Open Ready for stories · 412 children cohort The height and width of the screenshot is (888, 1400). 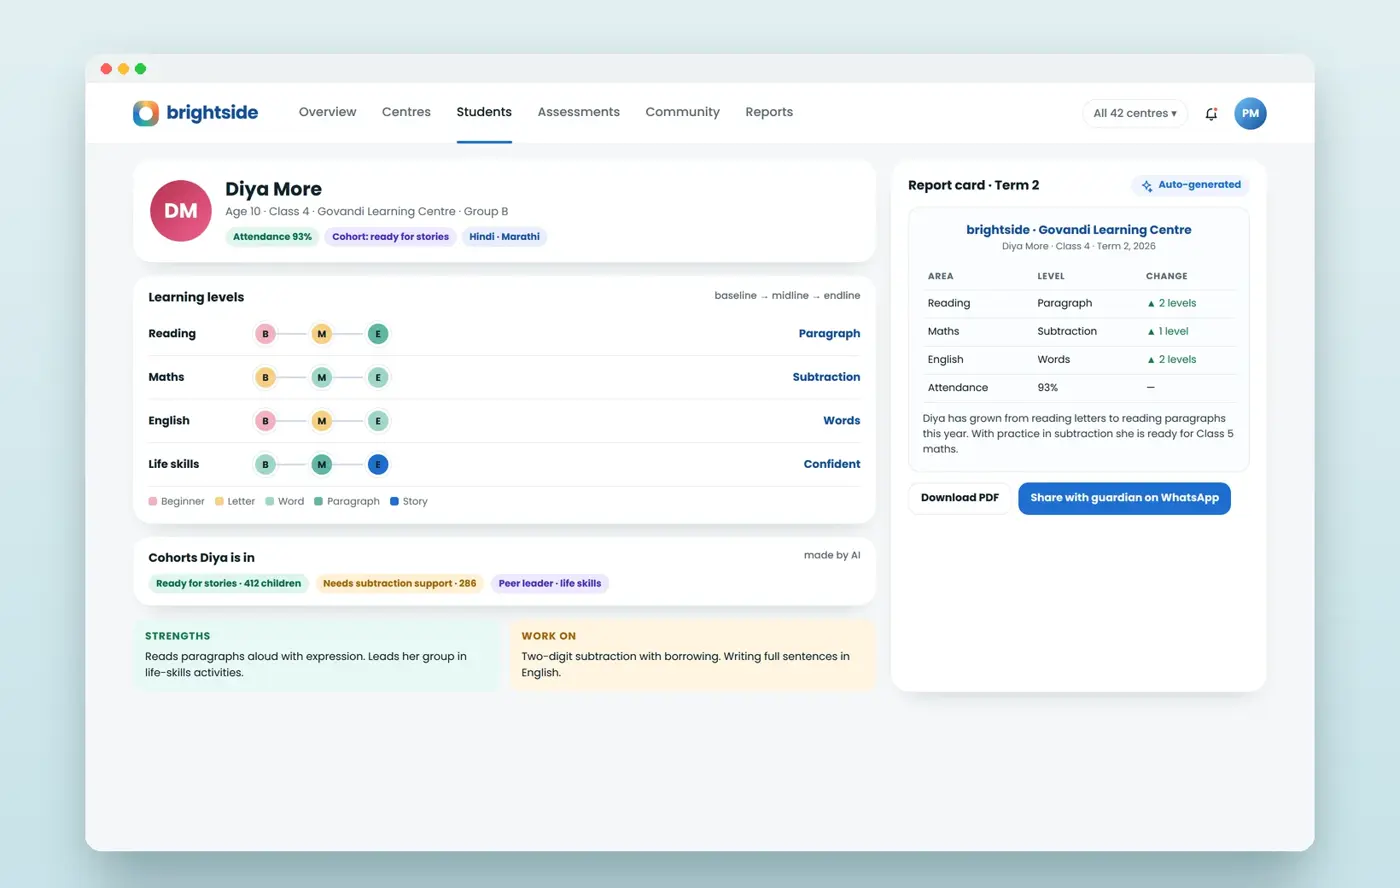pyautogui.click(x=228, y=584)
